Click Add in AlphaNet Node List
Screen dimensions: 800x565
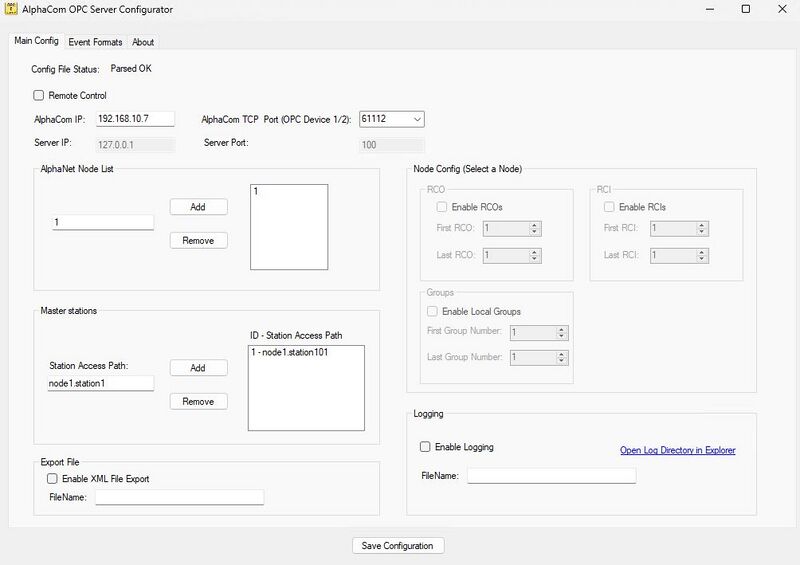click(x=198, y=207)
